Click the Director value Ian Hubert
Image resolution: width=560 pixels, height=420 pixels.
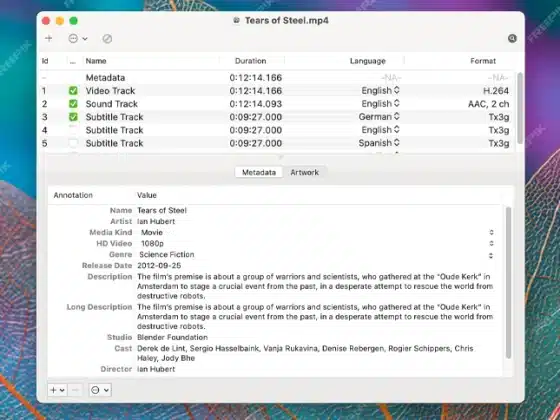pos(156,369)
